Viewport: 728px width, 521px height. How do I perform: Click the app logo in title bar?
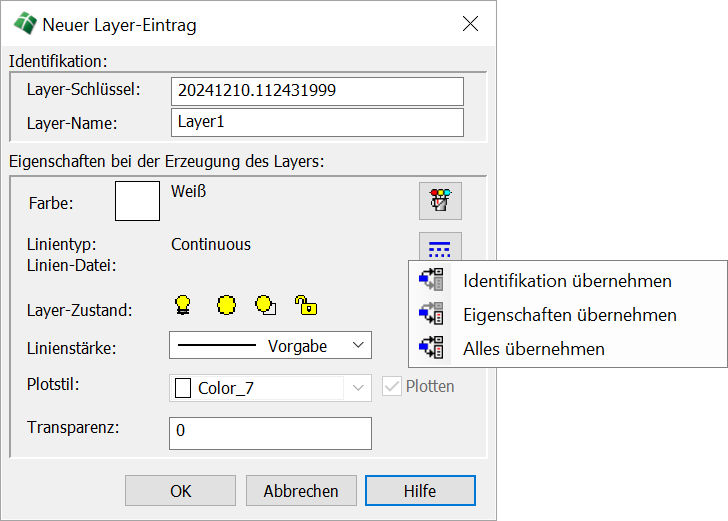click(25, 24)
